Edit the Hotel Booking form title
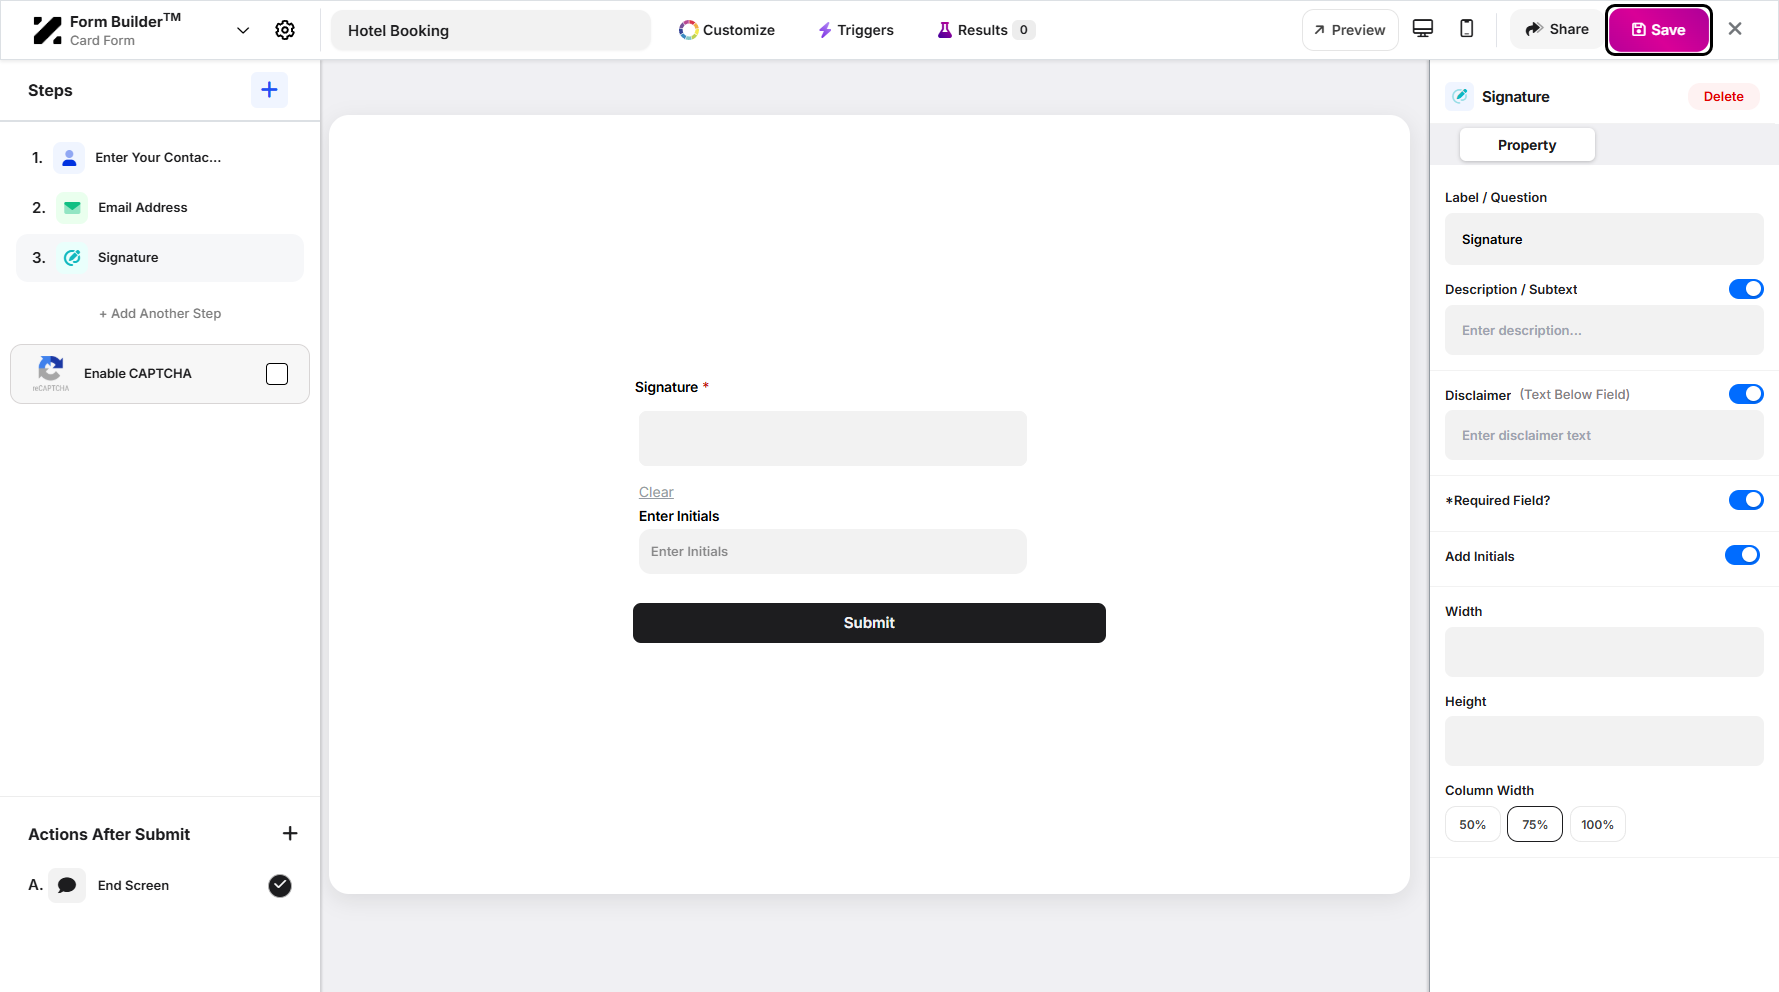This screenshot has width=1779, height=992. [x=491, y=30]
